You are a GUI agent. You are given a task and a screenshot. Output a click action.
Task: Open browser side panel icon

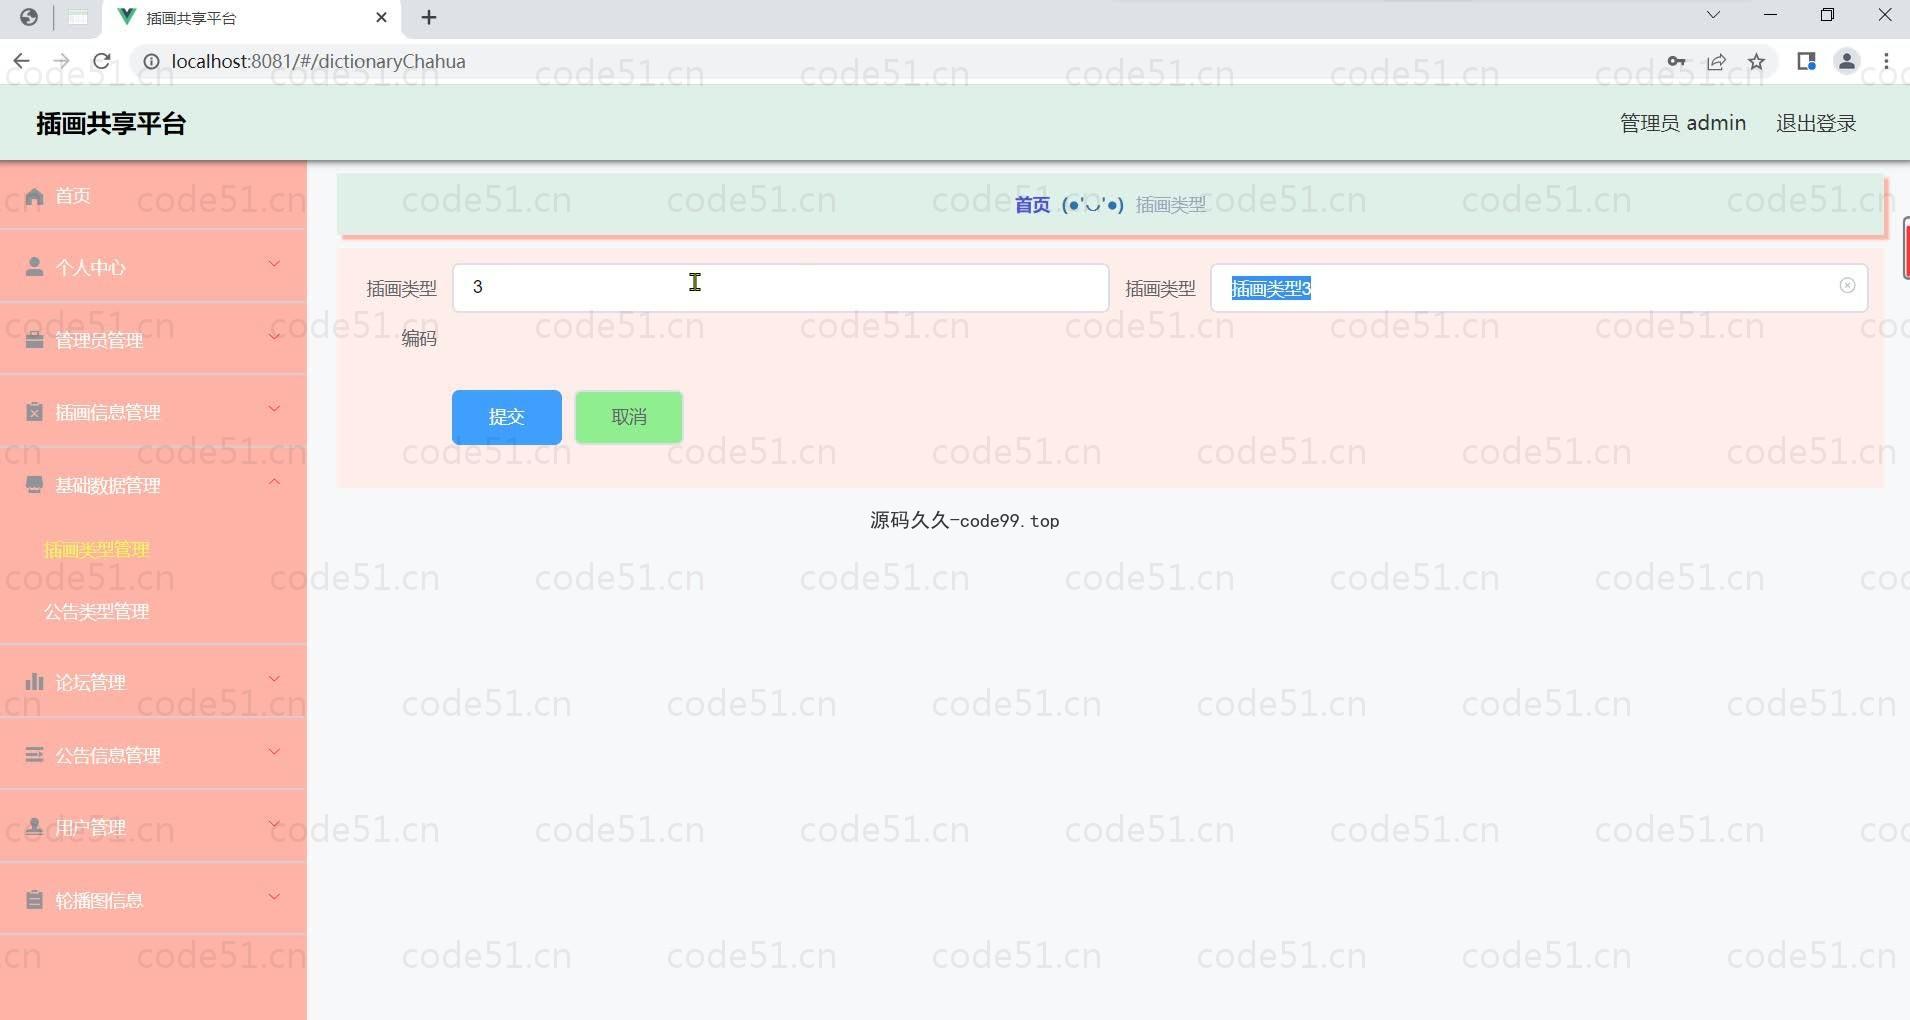1806,61
